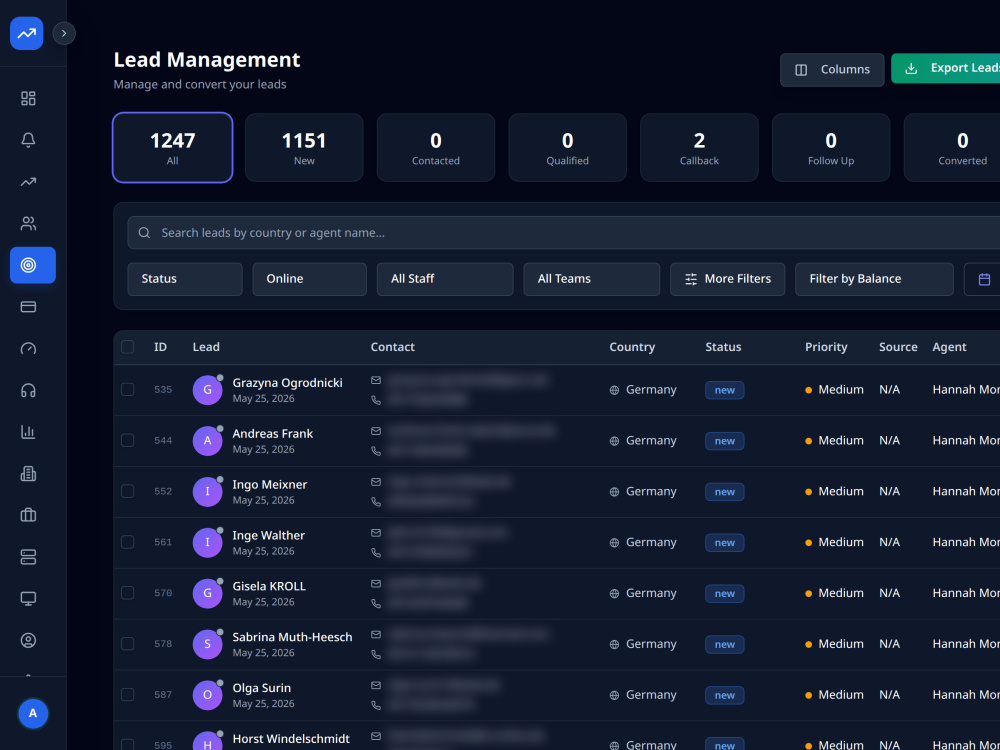Select the highlighted target leads sidebar icon
Screen dimensions: 1000x750
(x=33, y=265)
